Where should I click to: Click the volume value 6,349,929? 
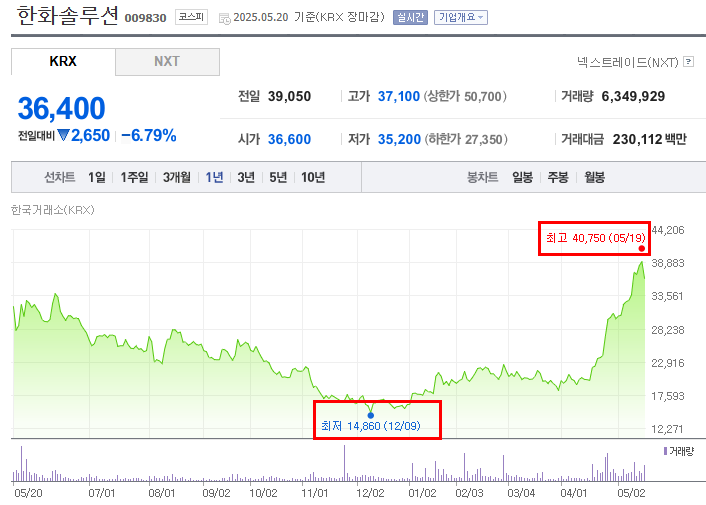pyautogui.click(x=633, y=96)
